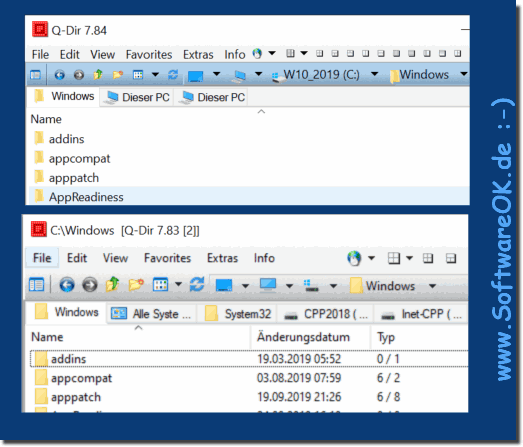Image resolution: width=523 pixels, height=447 pixels.
Task: Go forward using gray arrow in Q-Dir 7.83
Action: click(89, 285)
